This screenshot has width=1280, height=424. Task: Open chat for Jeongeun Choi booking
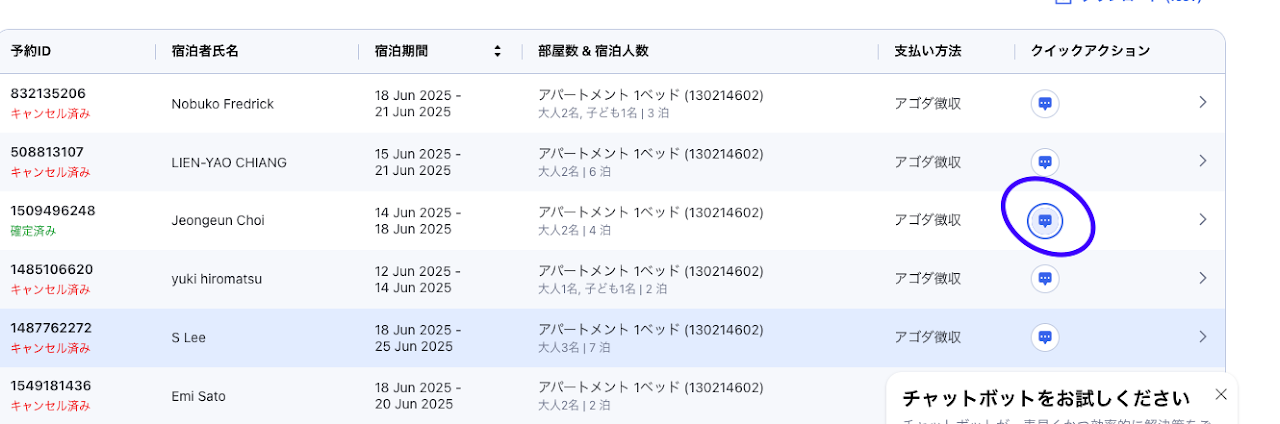[1045, 220]
